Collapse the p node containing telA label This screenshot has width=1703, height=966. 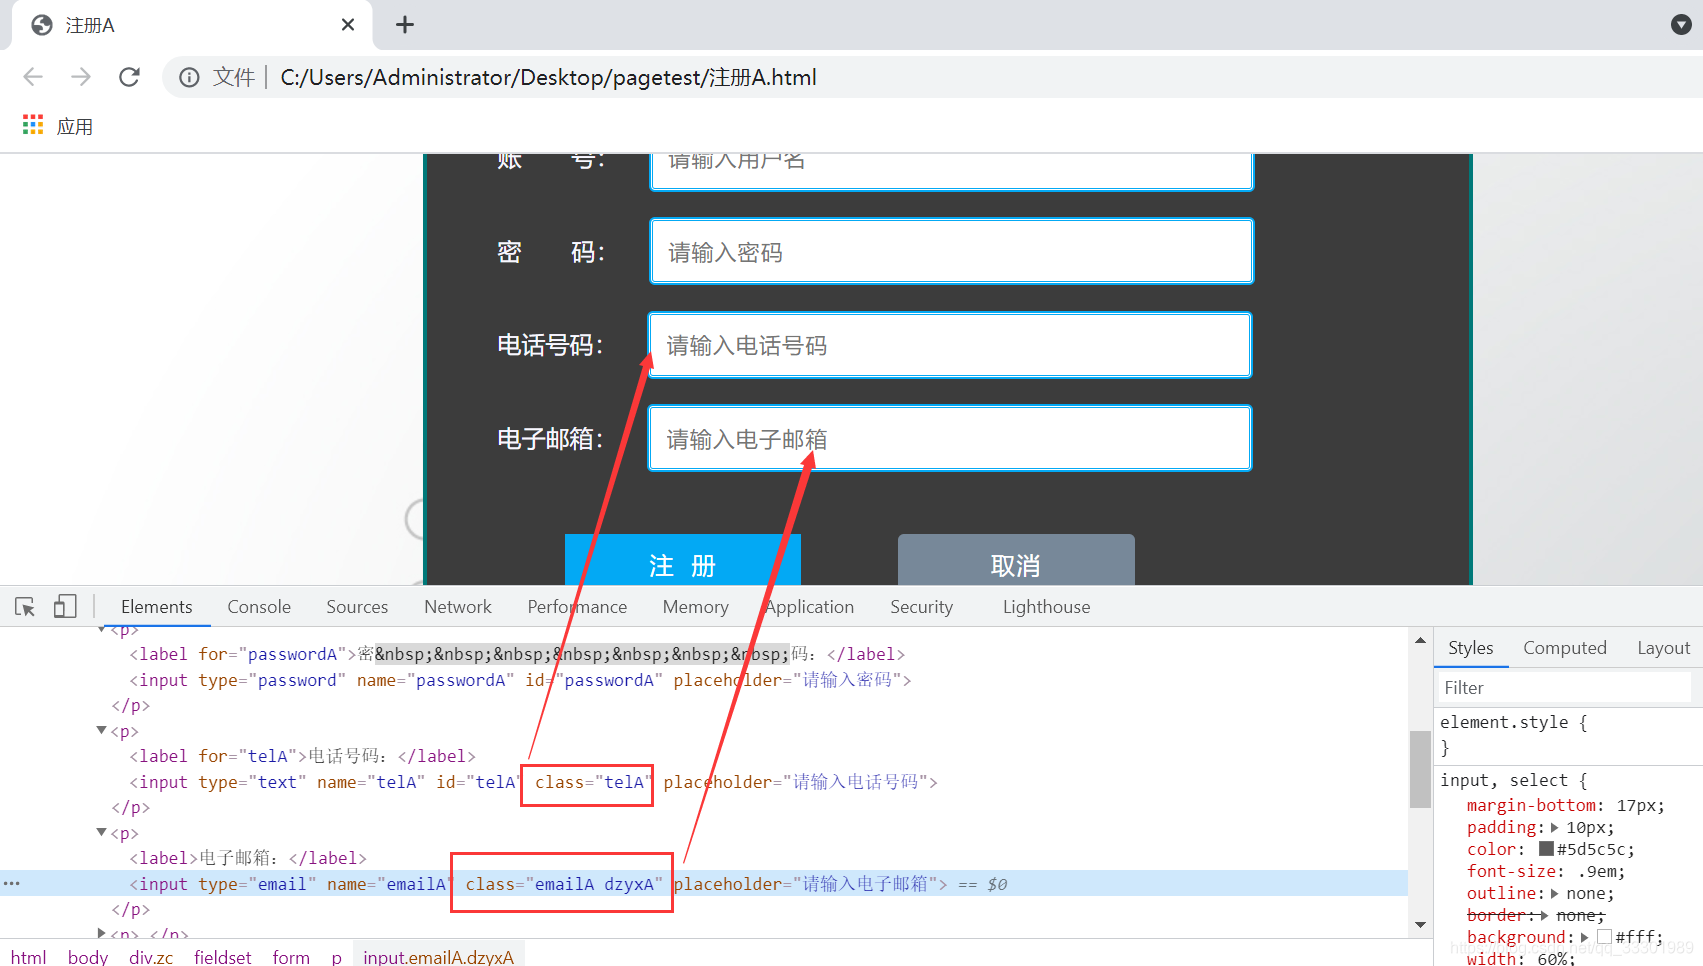(x=102, y=731)
